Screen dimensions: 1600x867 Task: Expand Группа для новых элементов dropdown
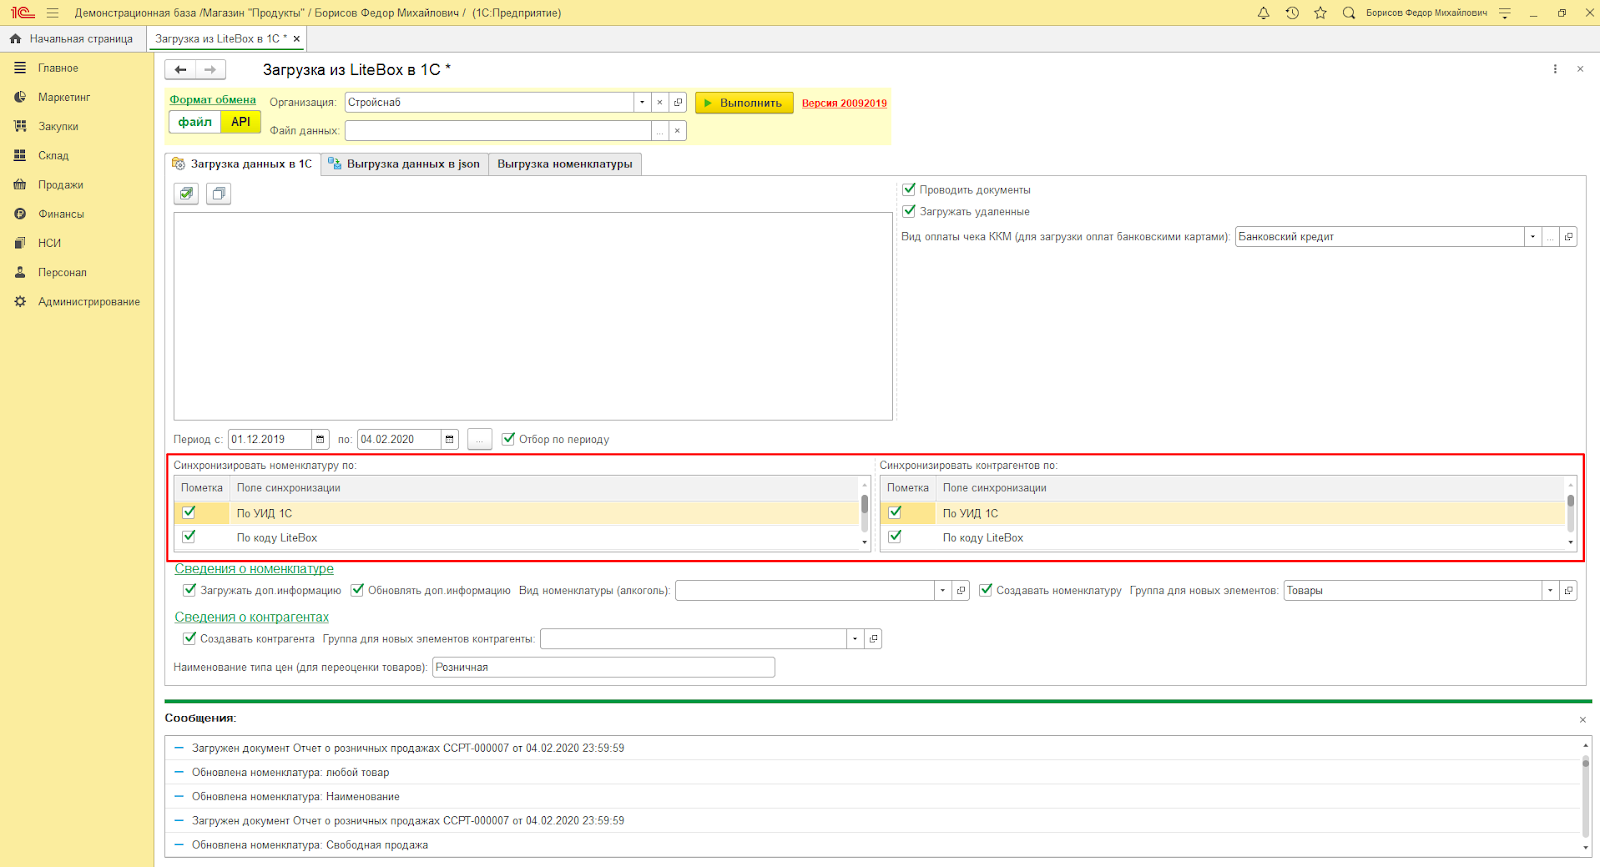point(1550,590)
